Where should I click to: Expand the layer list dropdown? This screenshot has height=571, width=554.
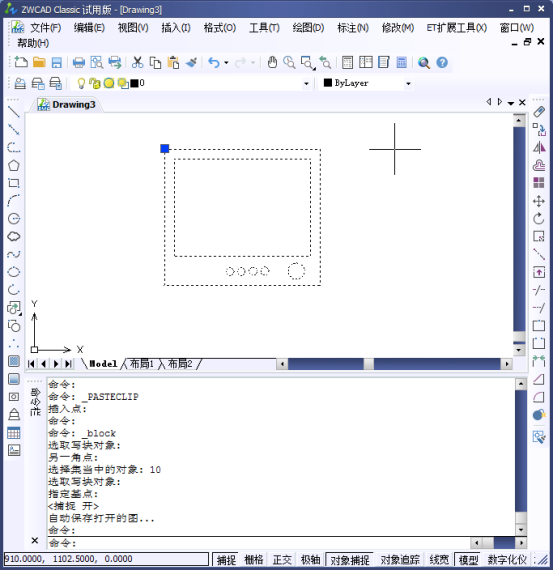point(306,84)
